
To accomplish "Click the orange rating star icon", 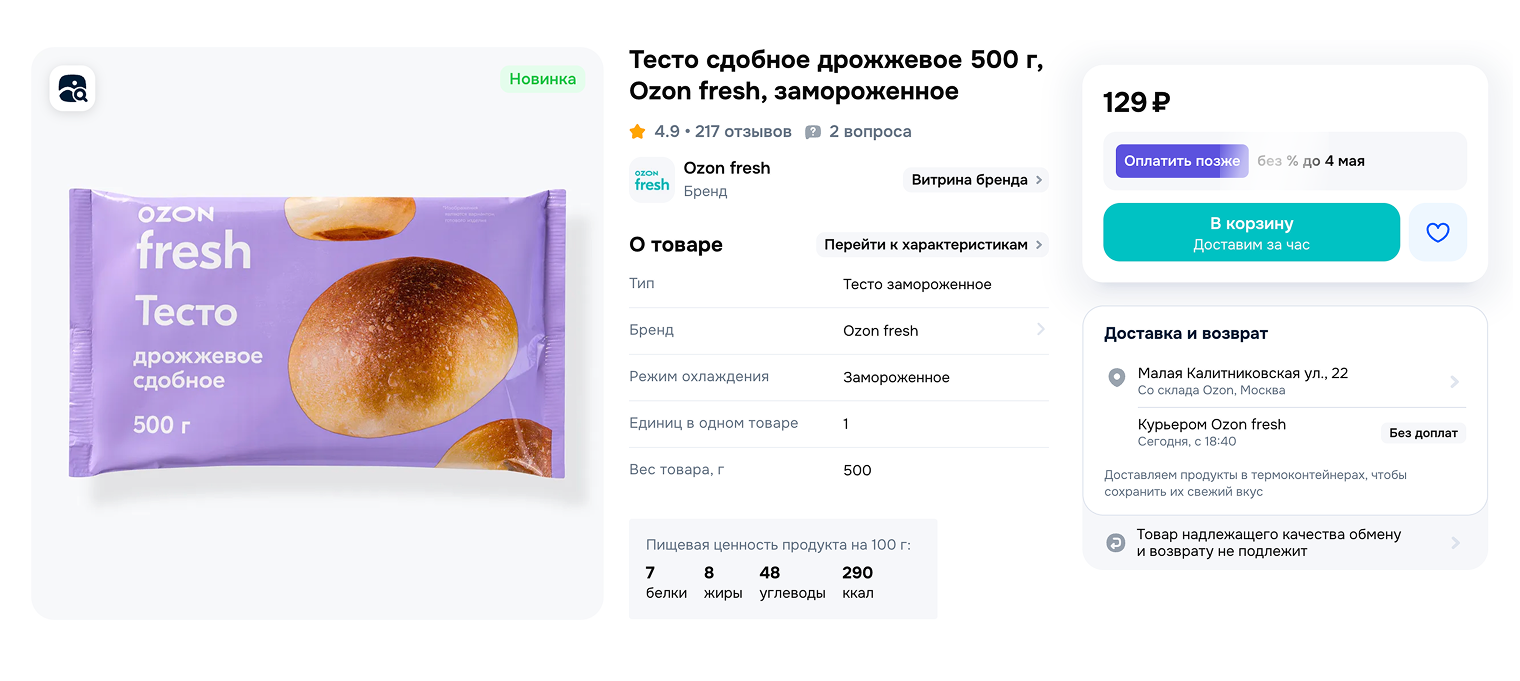I will coord(637,132).
